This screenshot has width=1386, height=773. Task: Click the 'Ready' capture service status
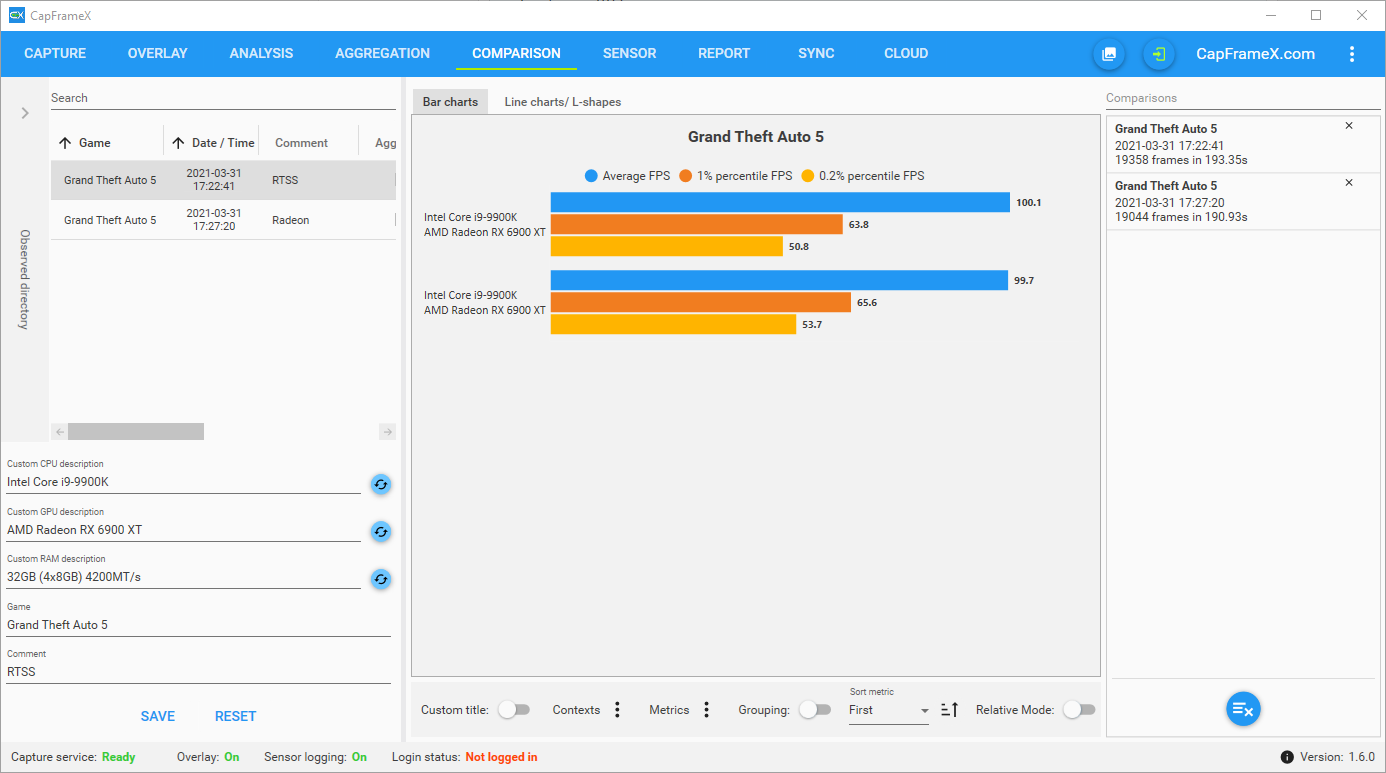118,757
